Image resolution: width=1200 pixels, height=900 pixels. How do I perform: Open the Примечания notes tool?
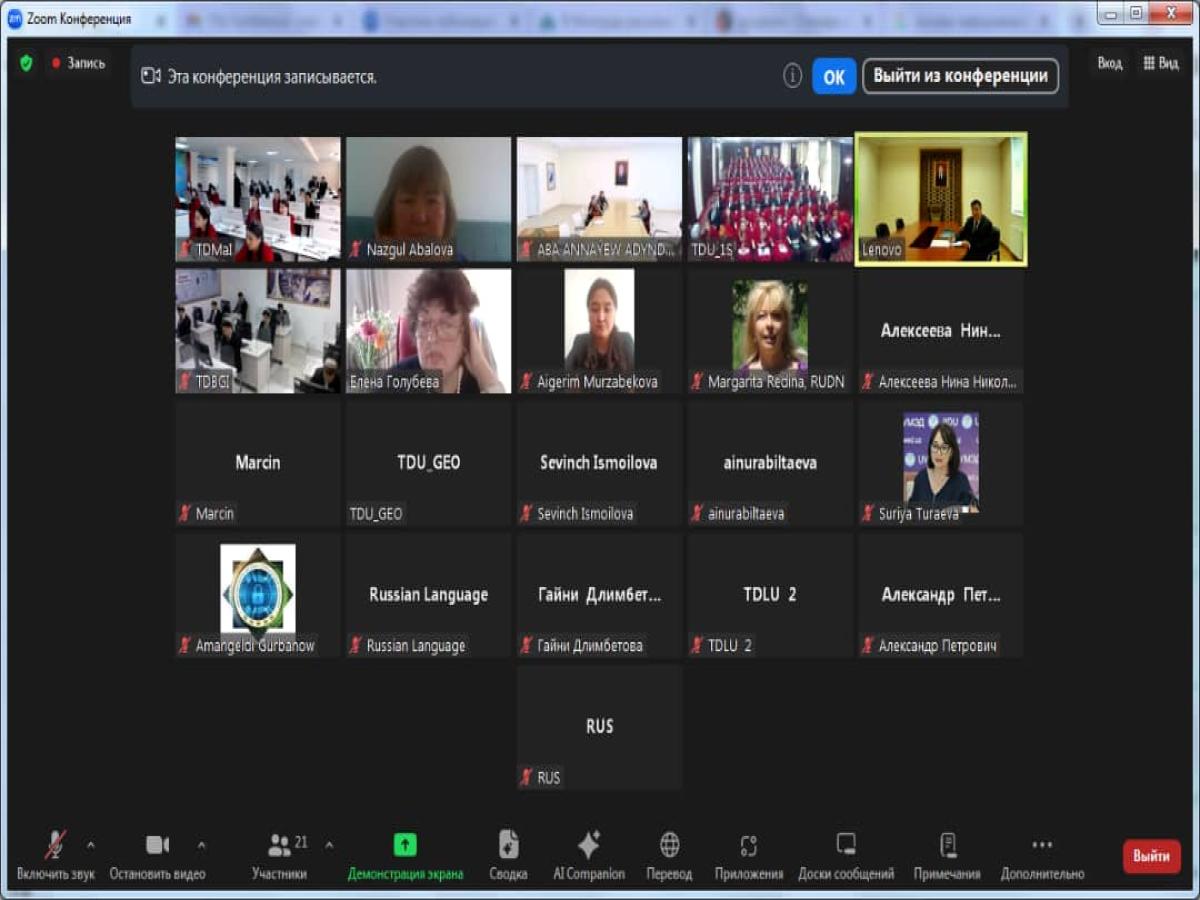click(947, 856)
